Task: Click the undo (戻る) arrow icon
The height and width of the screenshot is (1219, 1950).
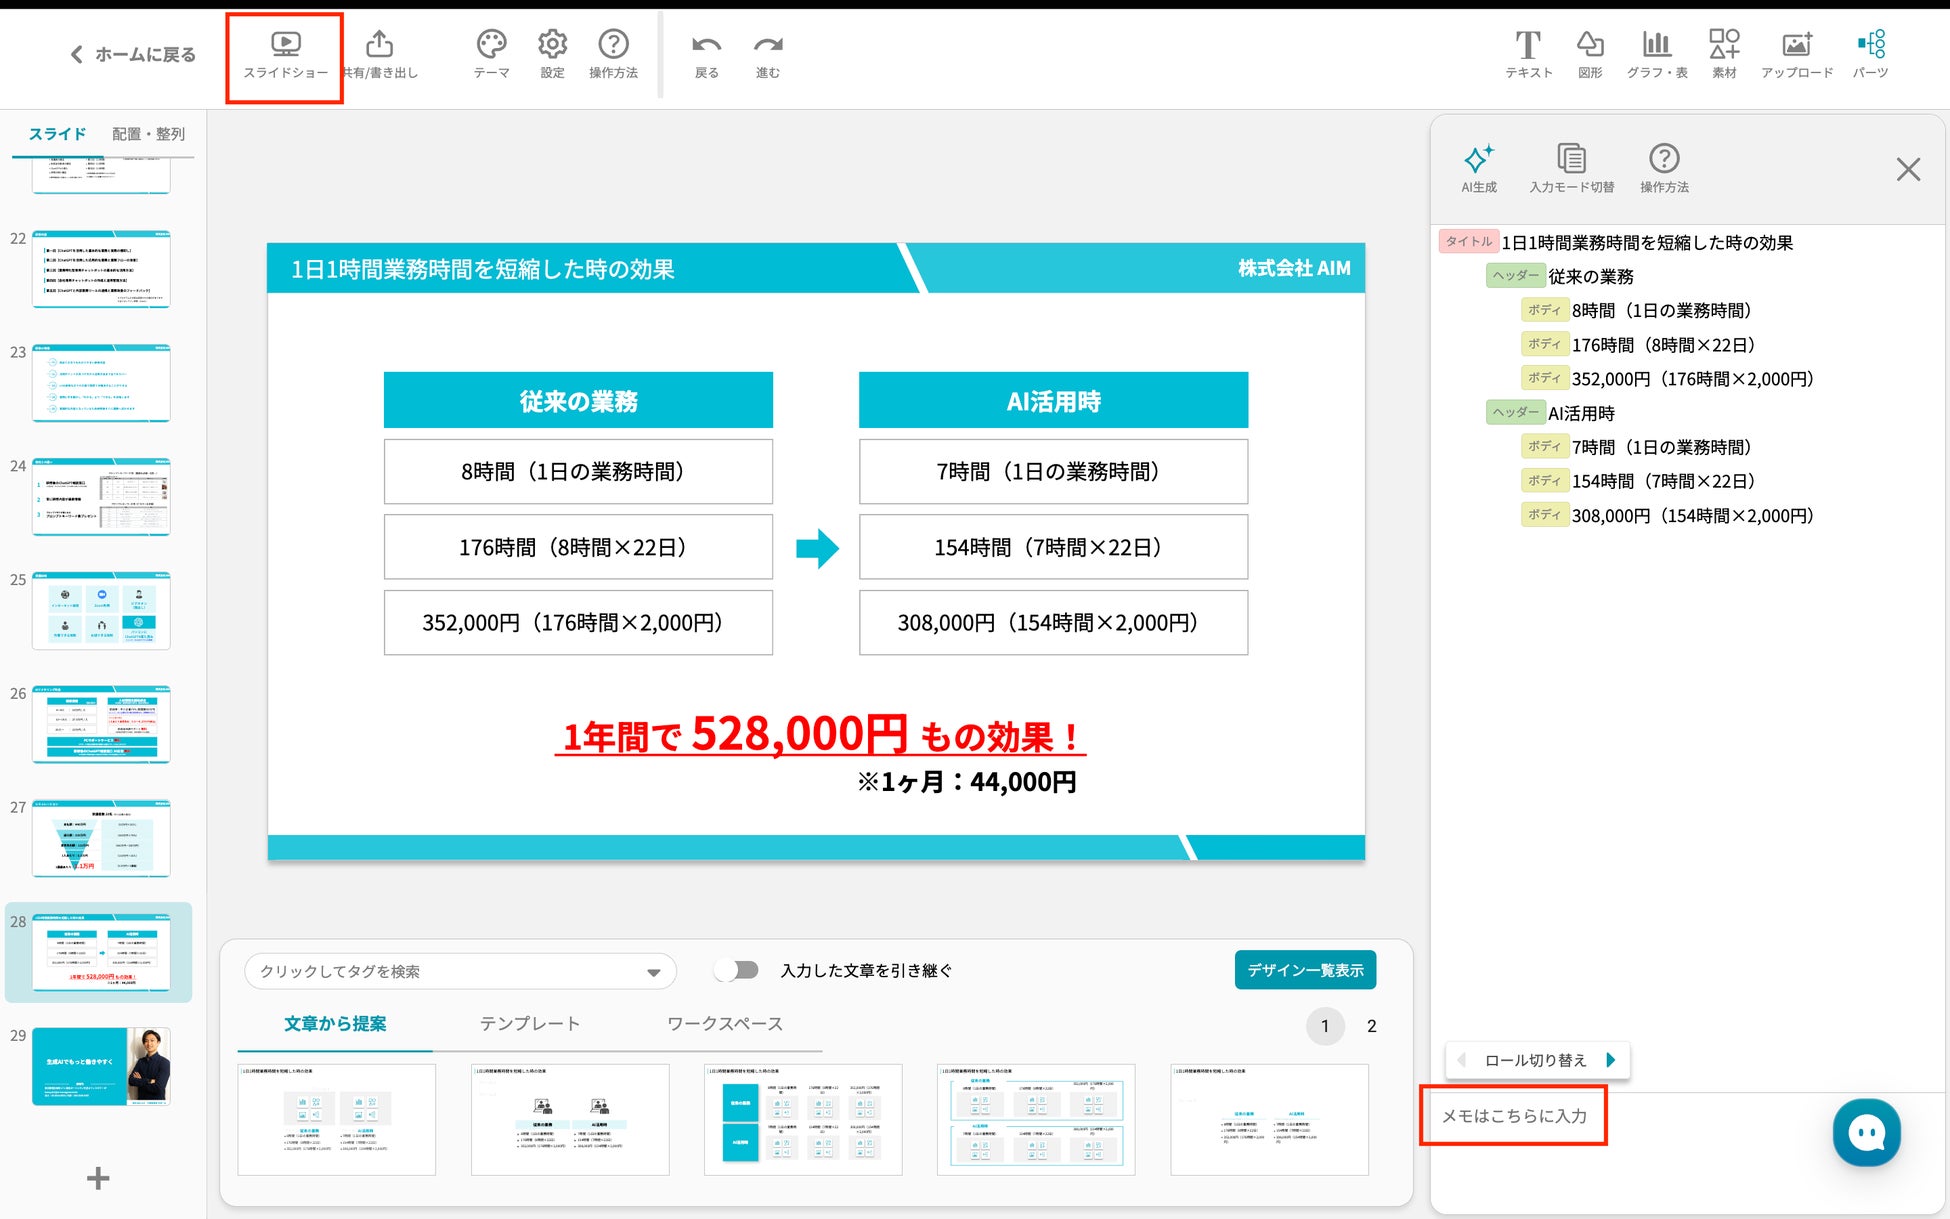Action: tap(706, 45)
